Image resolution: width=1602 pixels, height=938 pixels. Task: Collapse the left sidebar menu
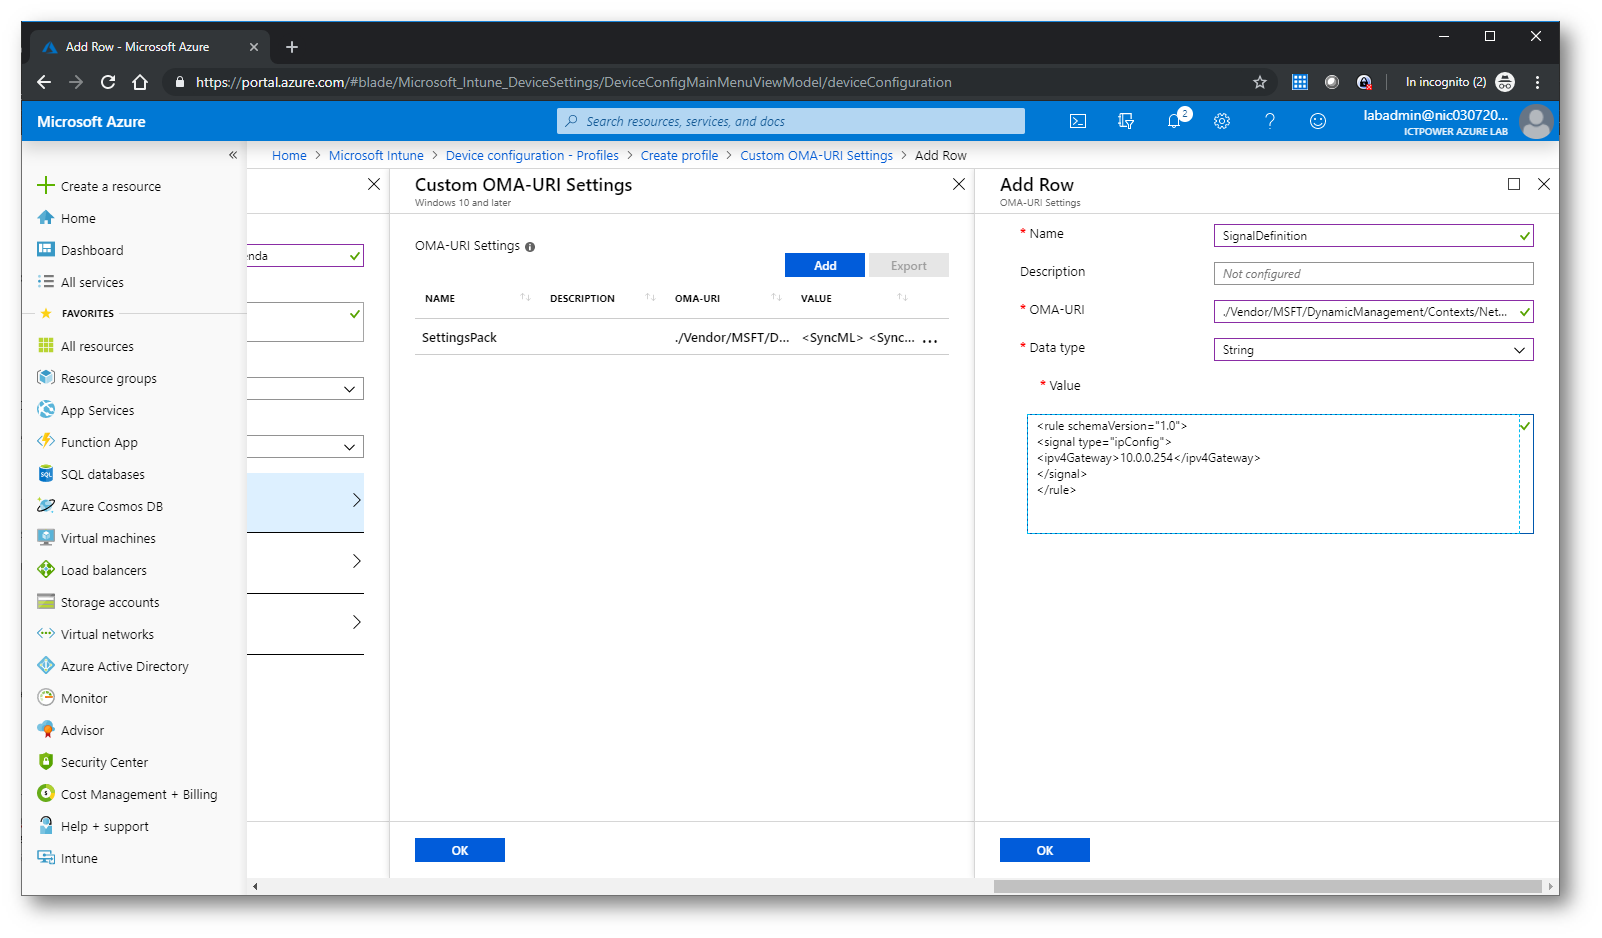pos(233,155)
